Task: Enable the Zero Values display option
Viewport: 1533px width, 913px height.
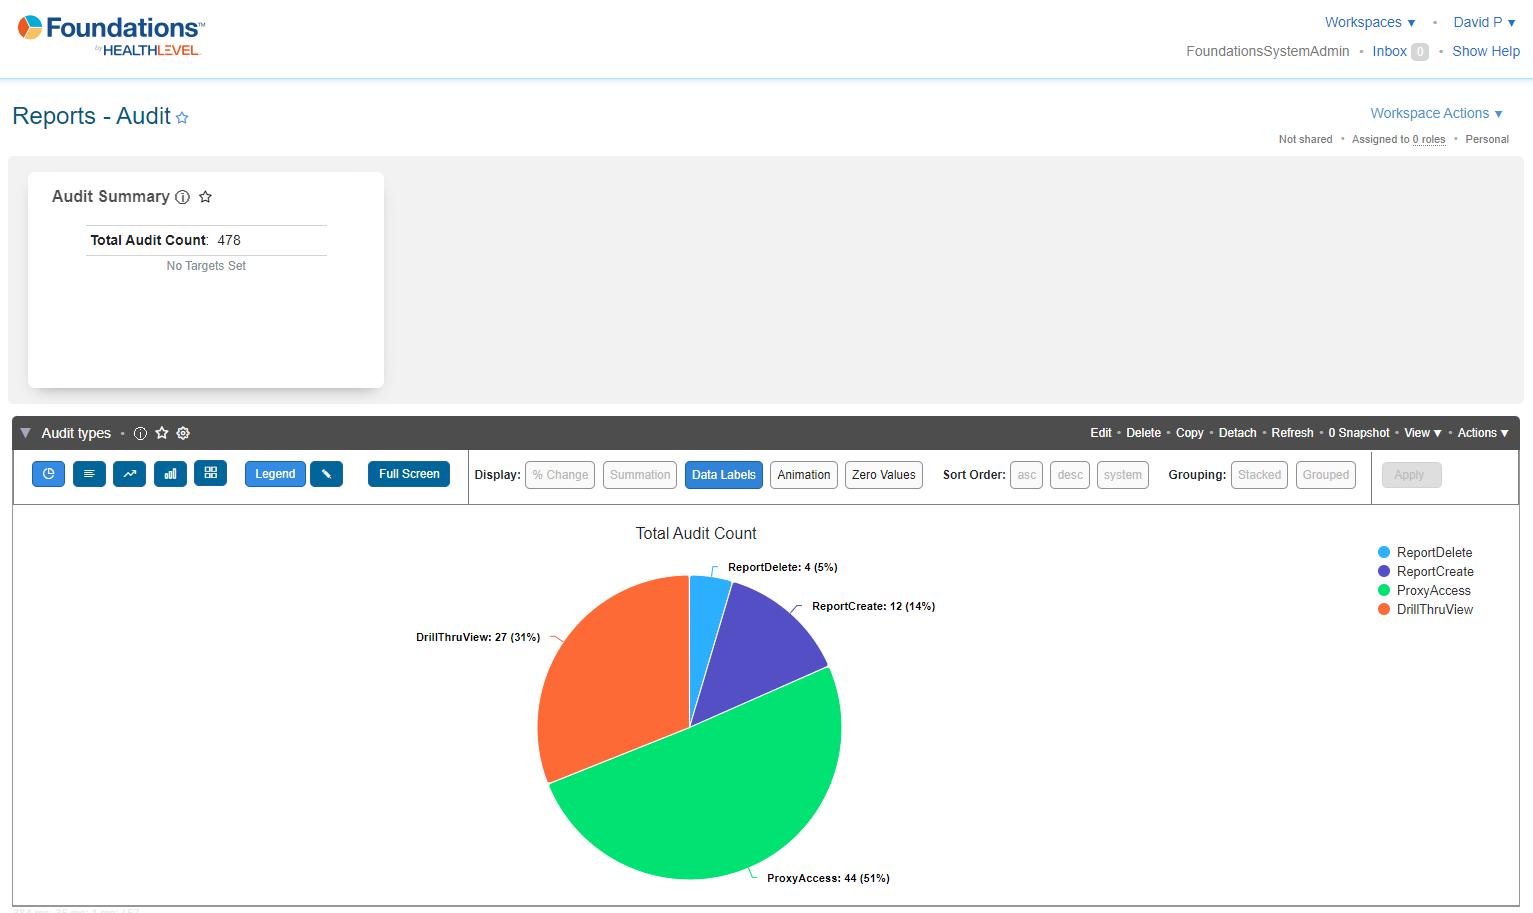Action: click(883, 475)
